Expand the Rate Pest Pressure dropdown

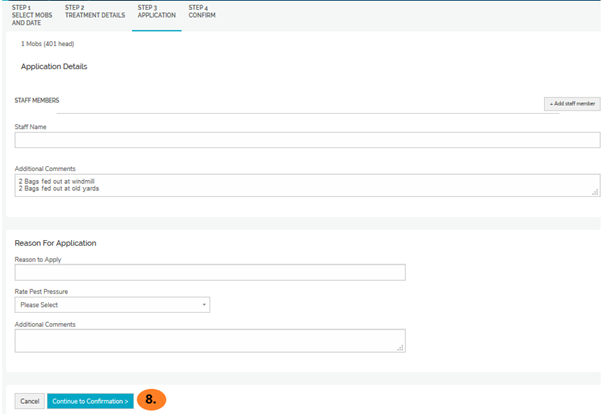112,305
